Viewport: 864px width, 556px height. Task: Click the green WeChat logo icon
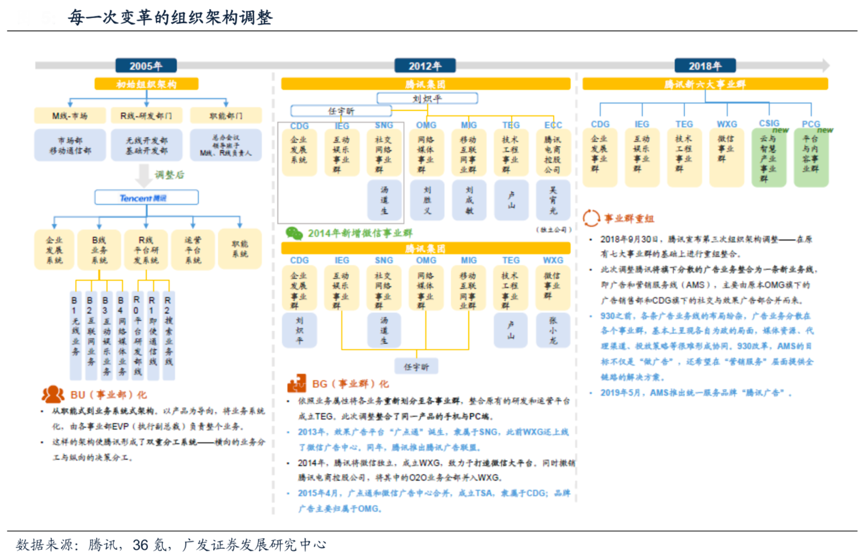293,231
